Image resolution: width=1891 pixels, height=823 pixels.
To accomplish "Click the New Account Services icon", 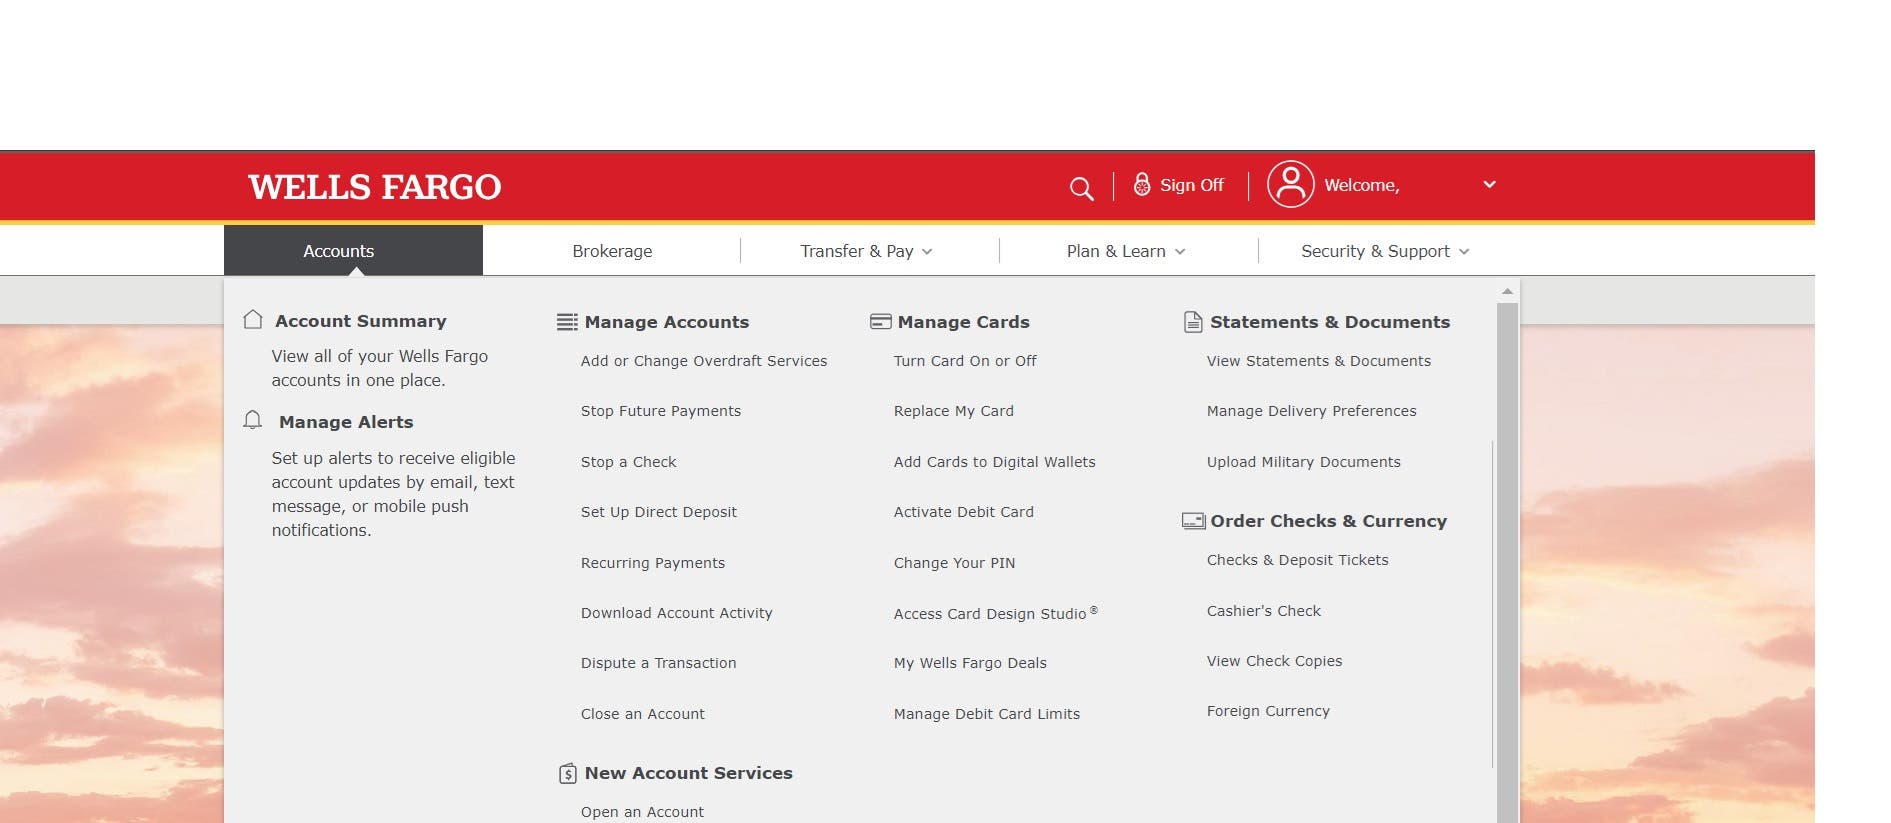I will (567, 773).
